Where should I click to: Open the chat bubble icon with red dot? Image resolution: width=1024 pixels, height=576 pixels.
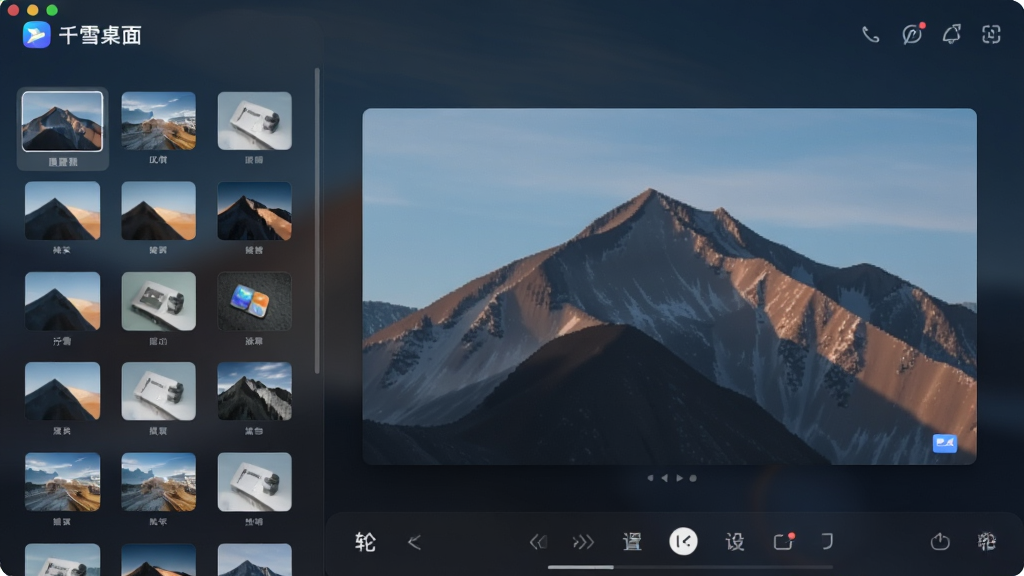click(x=912, y=34)
